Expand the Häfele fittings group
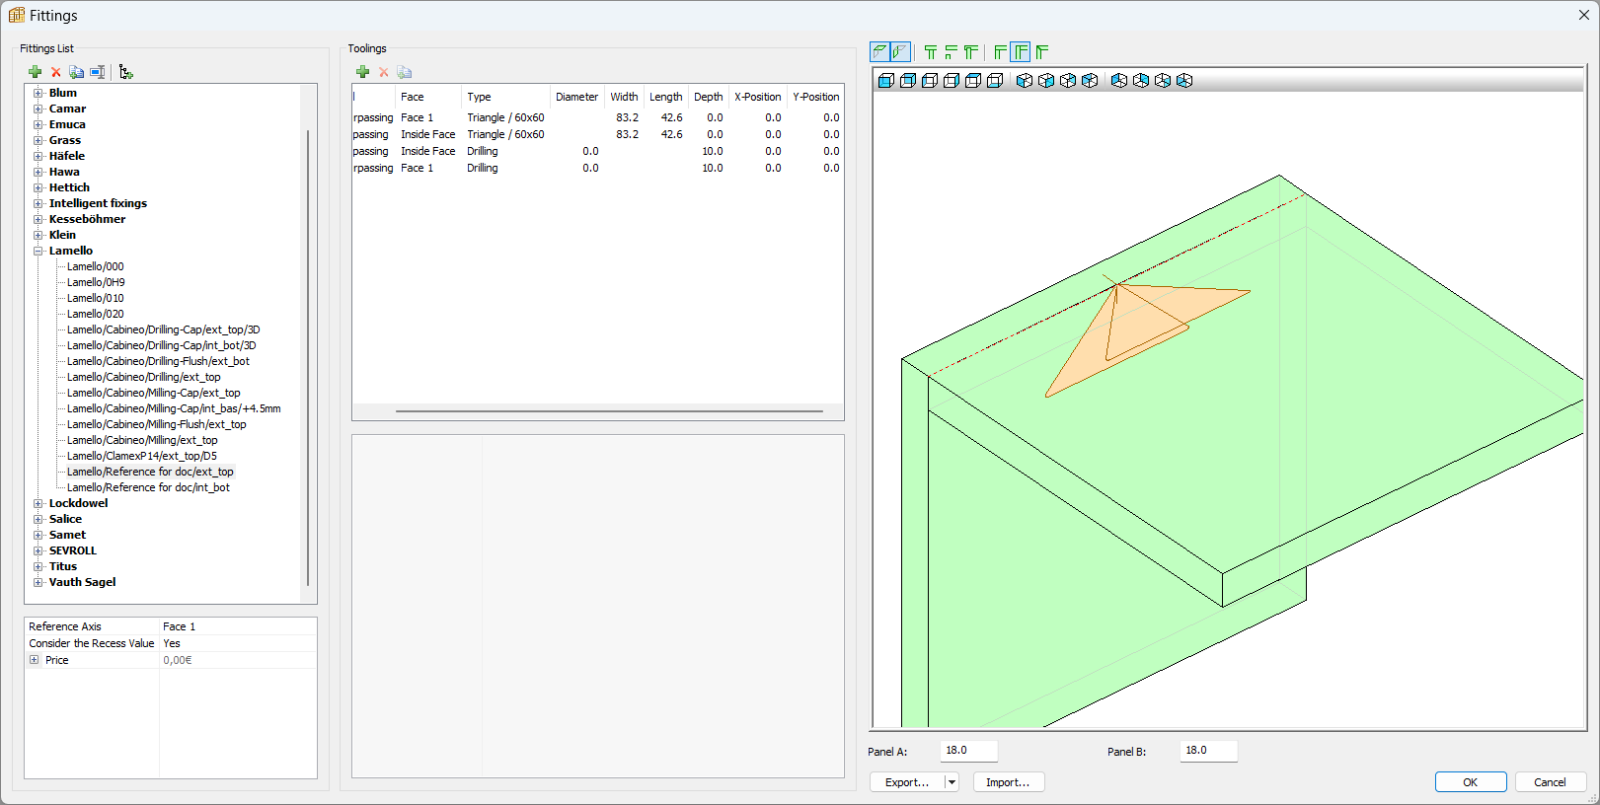Image resolution: width=1600 pixels, height=805 pixels. (x=38, y=156)
